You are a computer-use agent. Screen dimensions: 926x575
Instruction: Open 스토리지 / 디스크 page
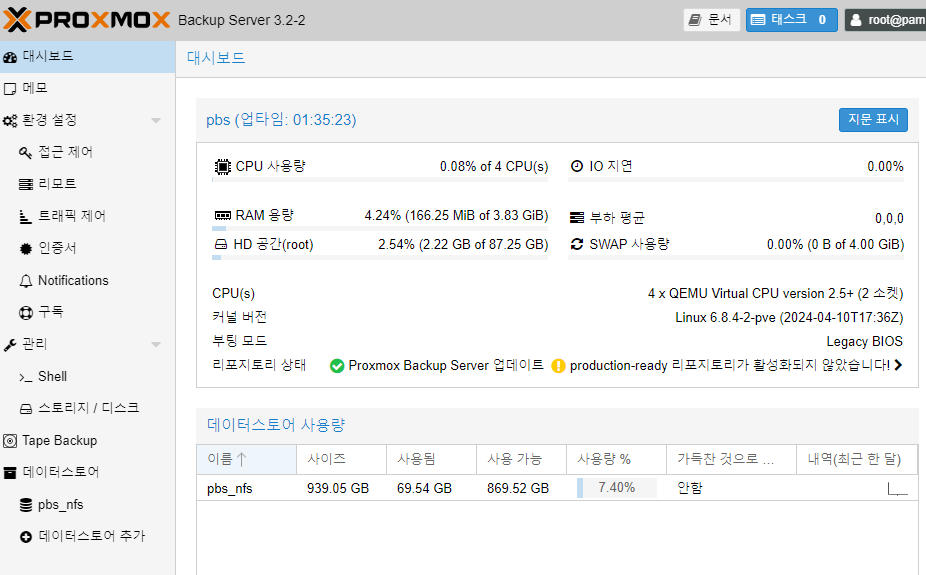click(87, 408)
